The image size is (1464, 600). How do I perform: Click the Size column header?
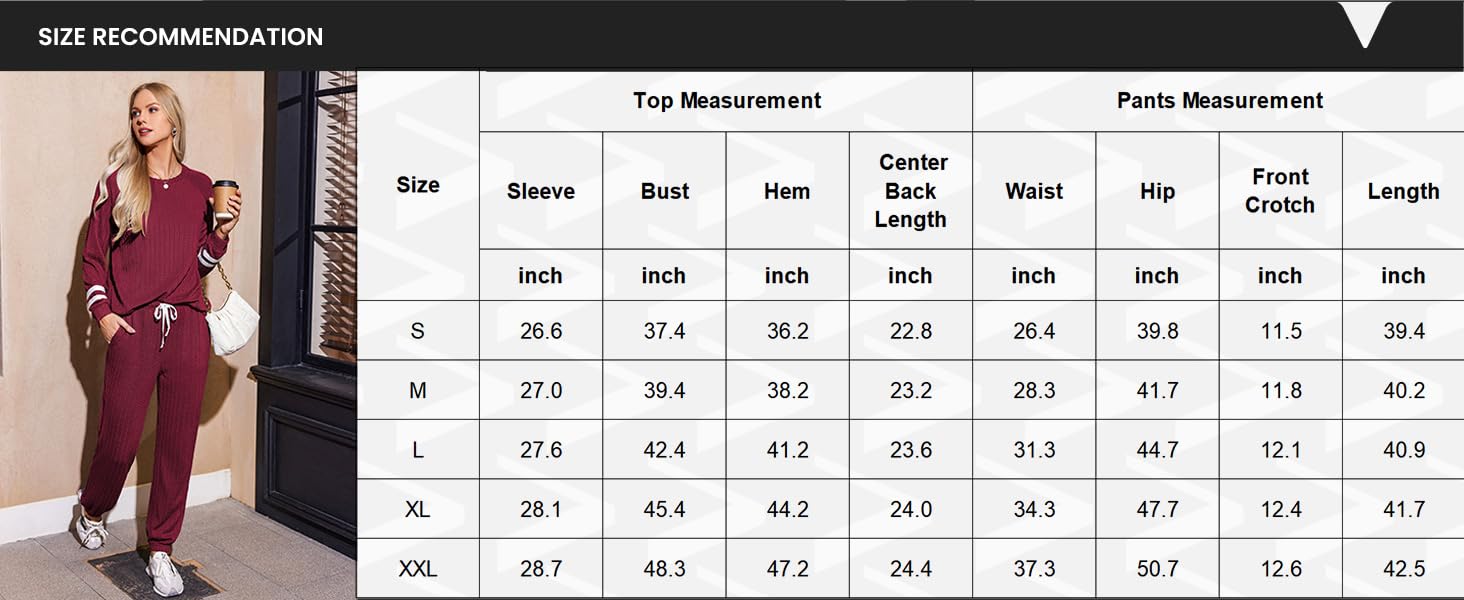coord(418,185)
